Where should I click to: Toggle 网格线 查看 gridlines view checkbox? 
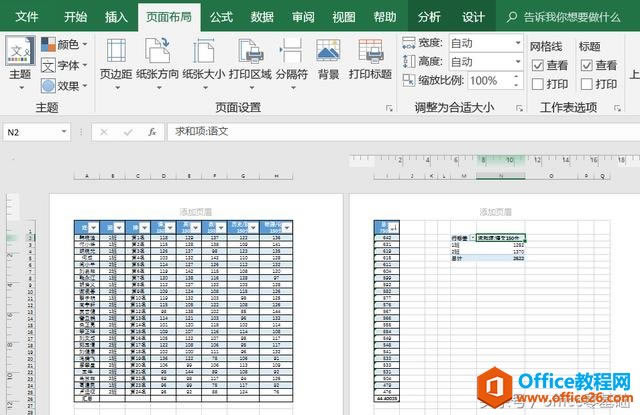[538, 65]
